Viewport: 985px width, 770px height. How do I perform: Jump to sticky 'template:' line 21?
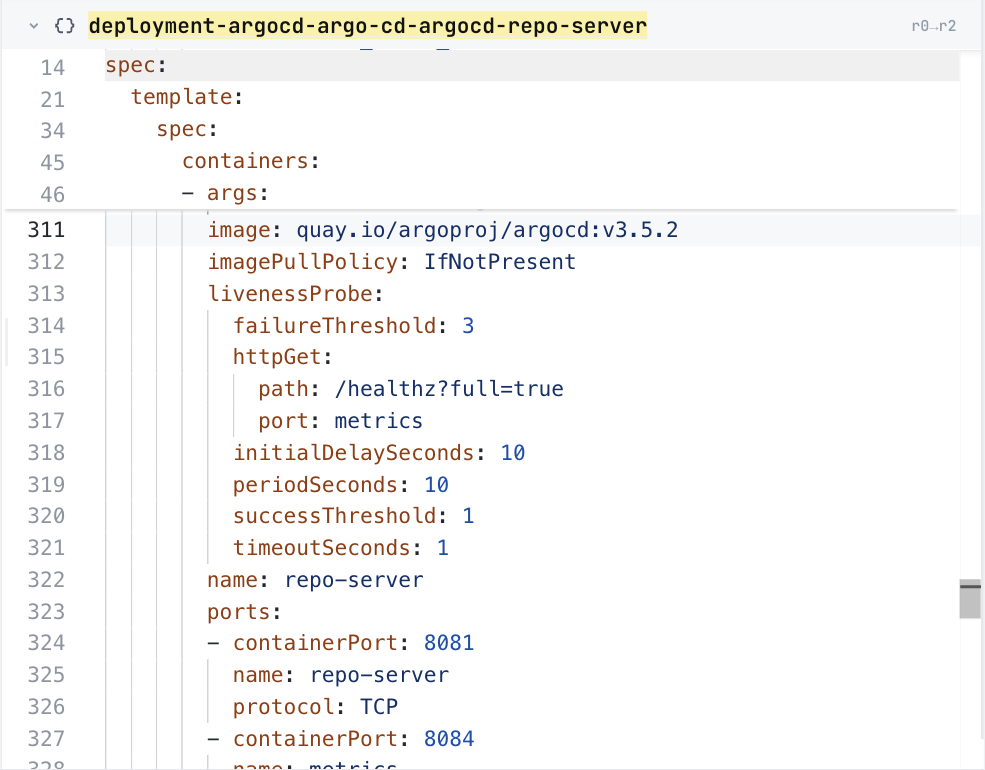point(187,97)
